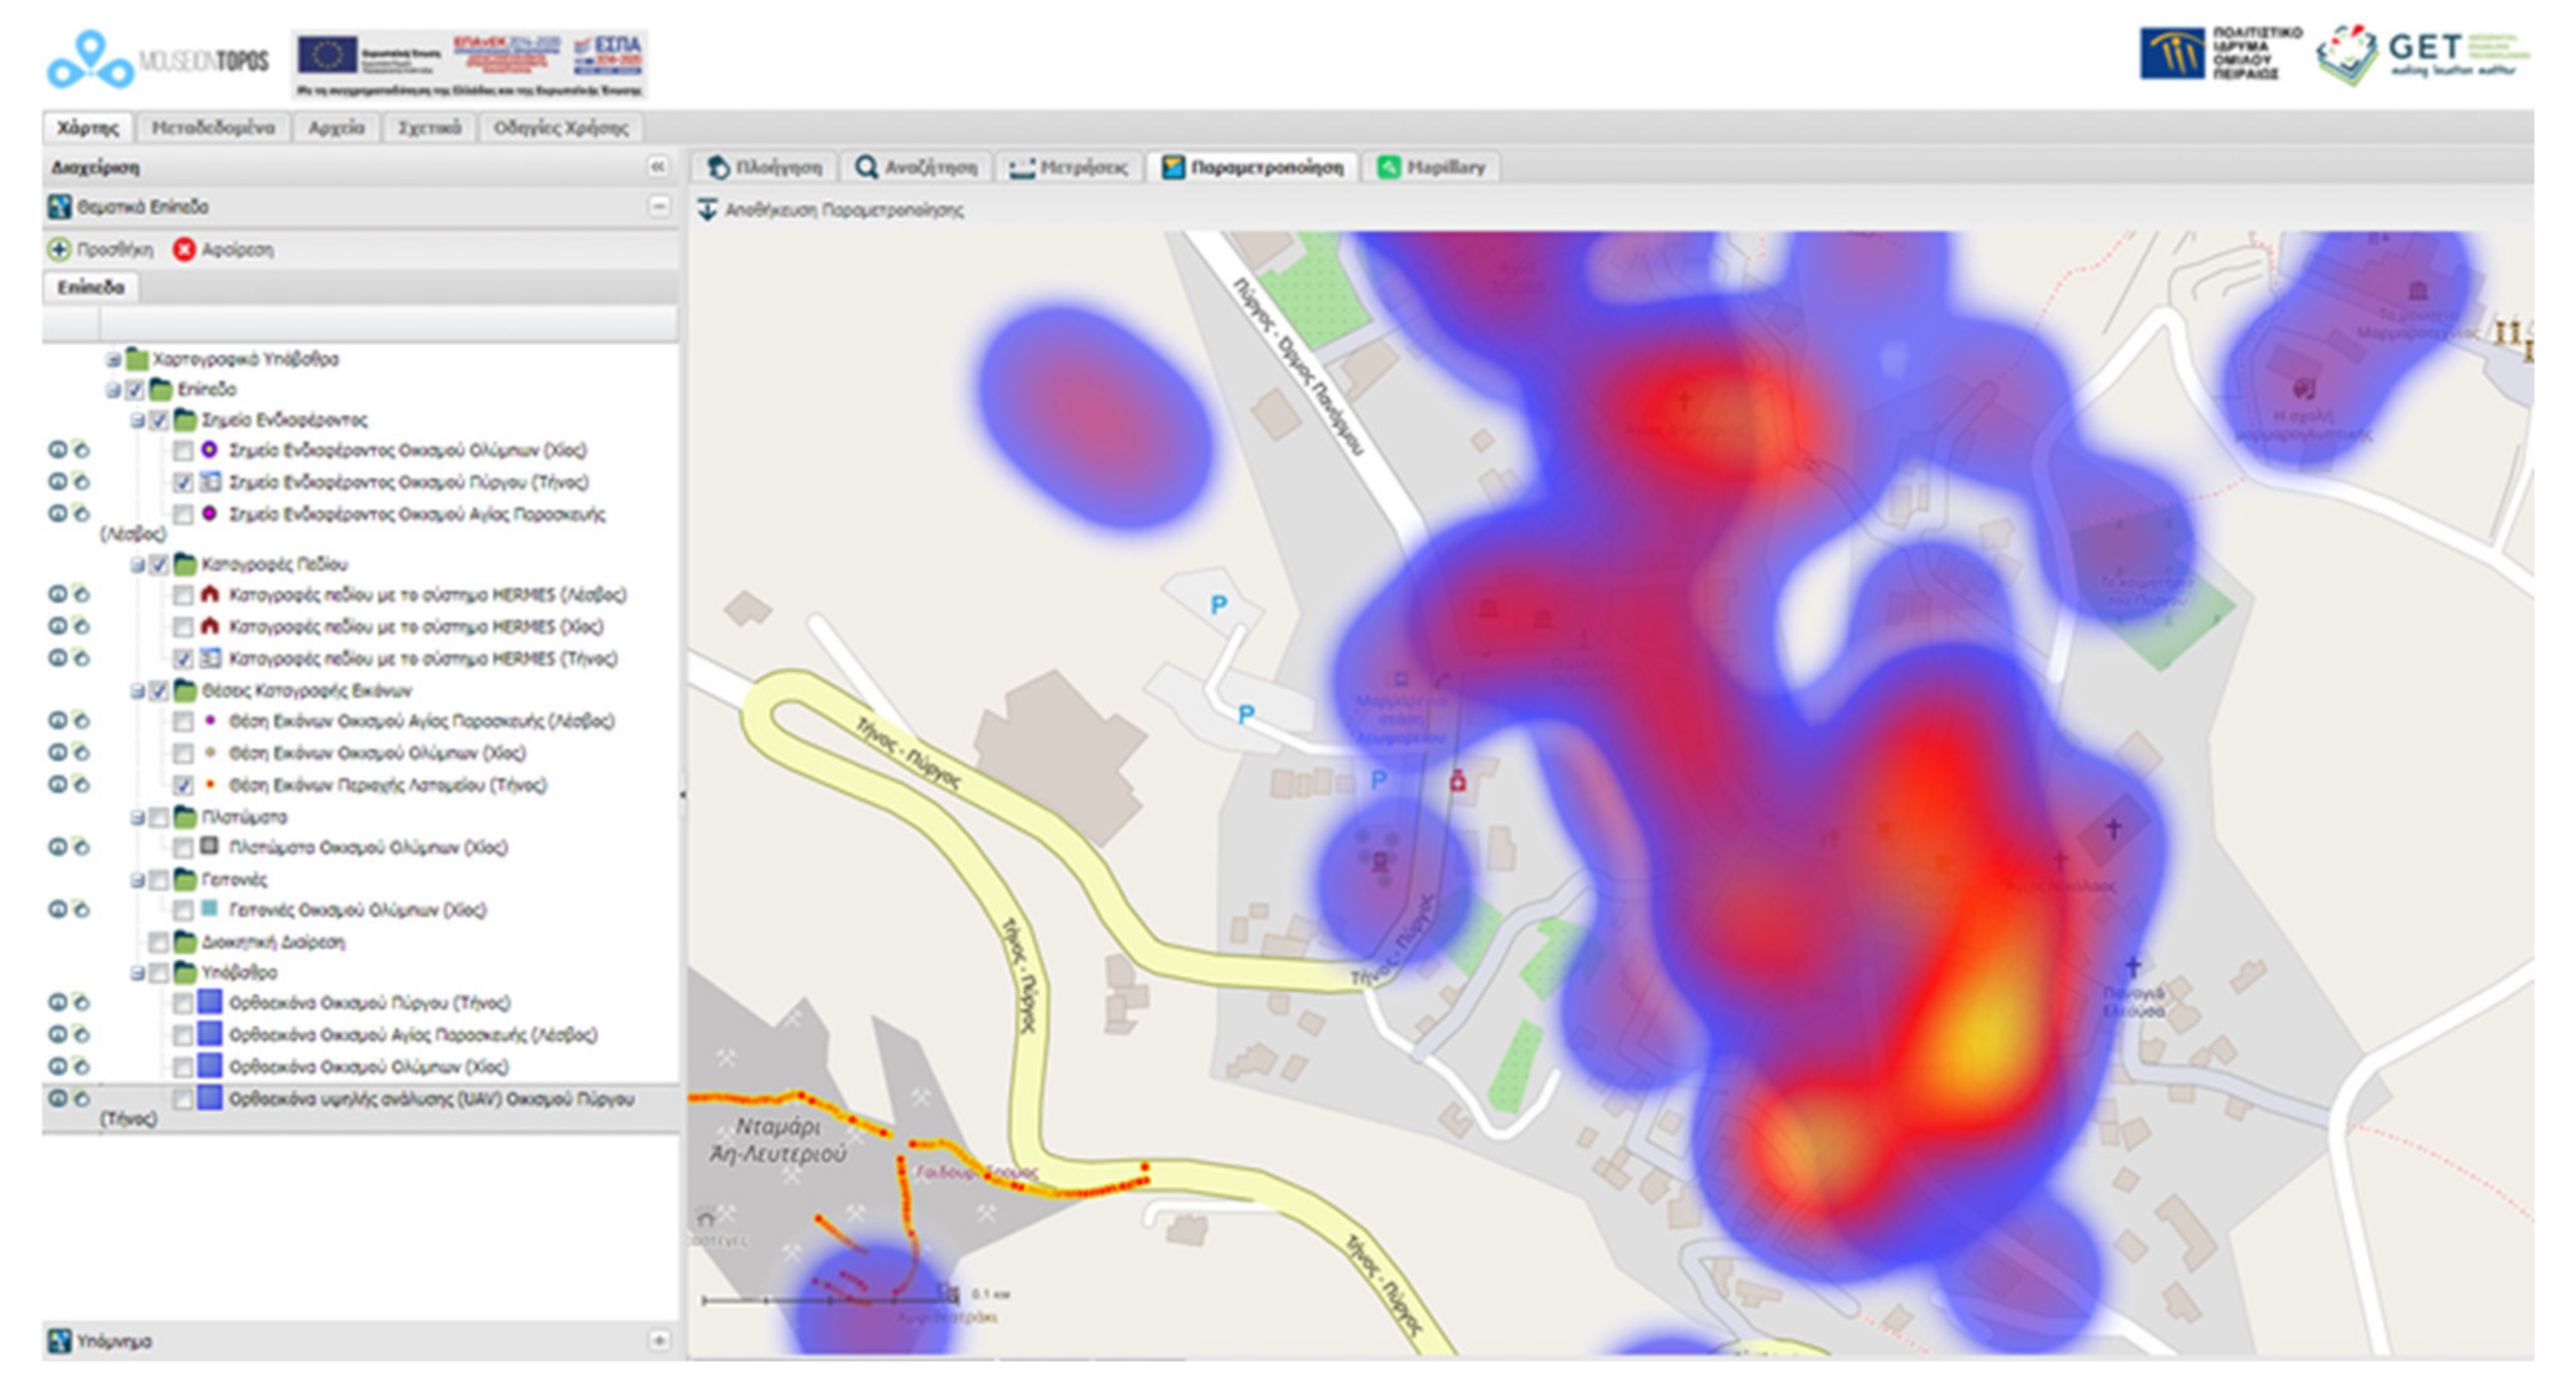This screenshot has width=2576, height=1392.
Task: Click the Επίπεδα layers tab
Action: coord(91,288)
